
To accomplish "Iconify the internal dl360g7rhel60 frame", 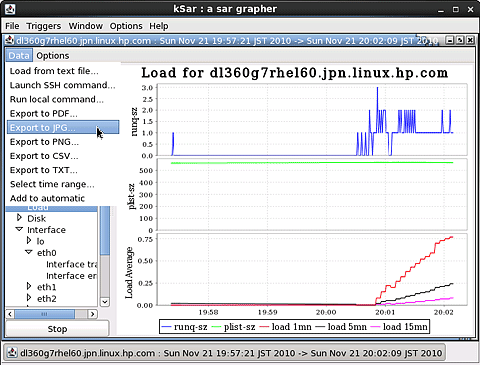I will [x=450, y=40].
